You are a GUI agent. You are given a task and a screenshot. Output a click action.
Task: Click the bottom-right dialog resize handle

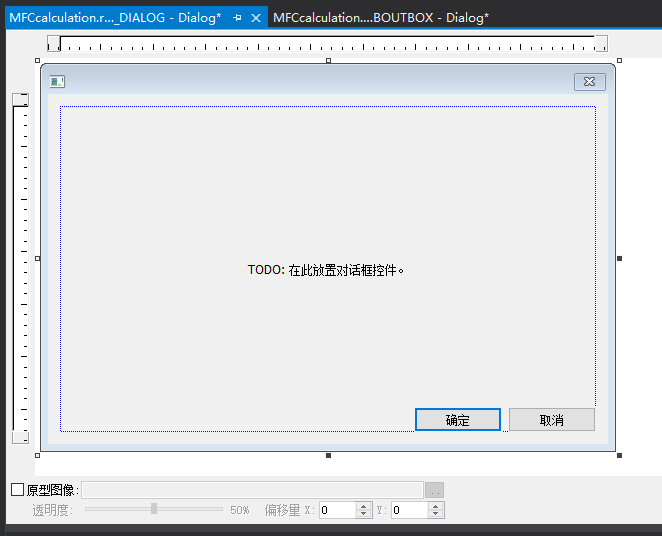click(x=619, y=455)
